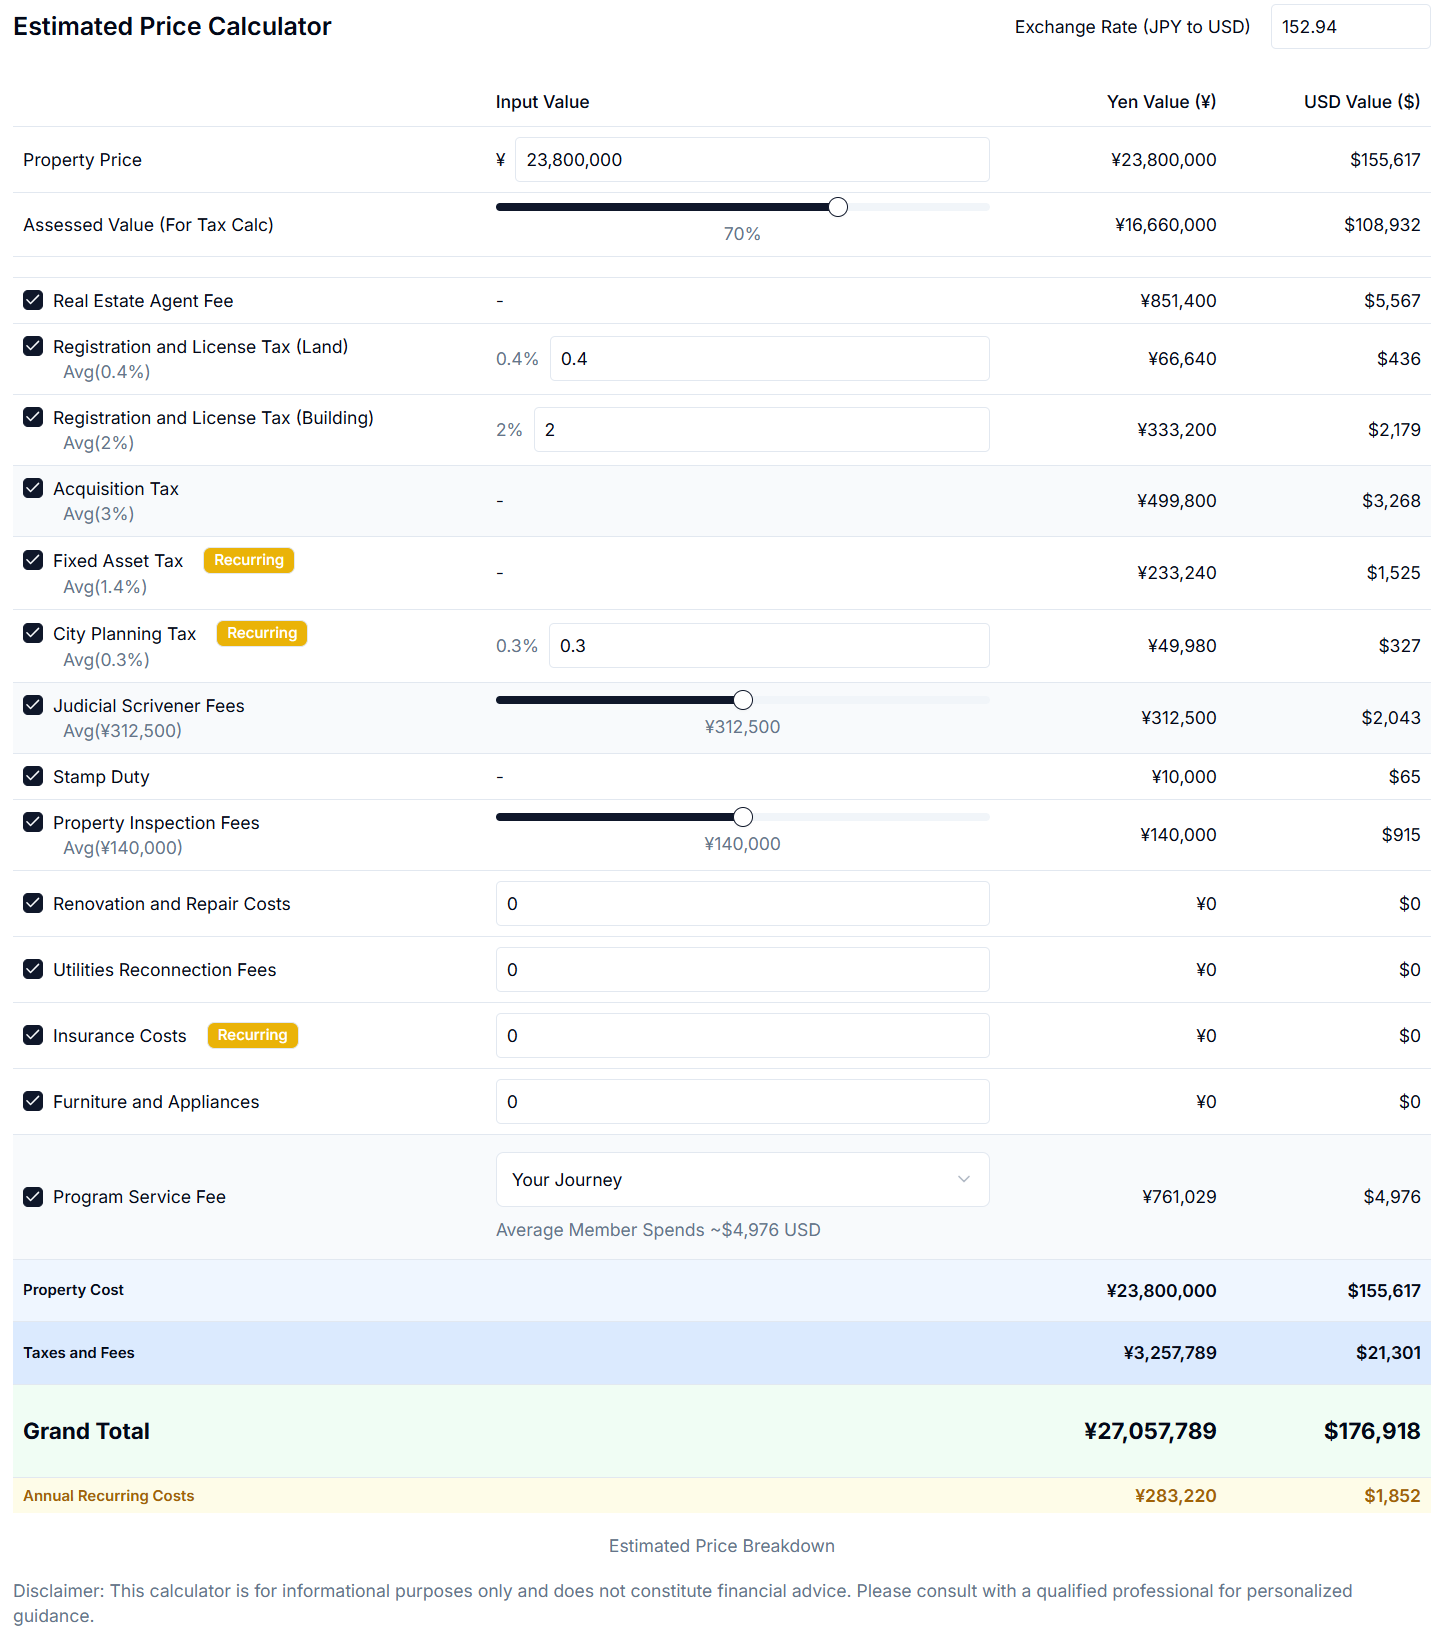Disable the Fixed Asset Tax checkbox
Image resolution: width=1445 pixels, height=1631 pixels.
pos(33,560)
